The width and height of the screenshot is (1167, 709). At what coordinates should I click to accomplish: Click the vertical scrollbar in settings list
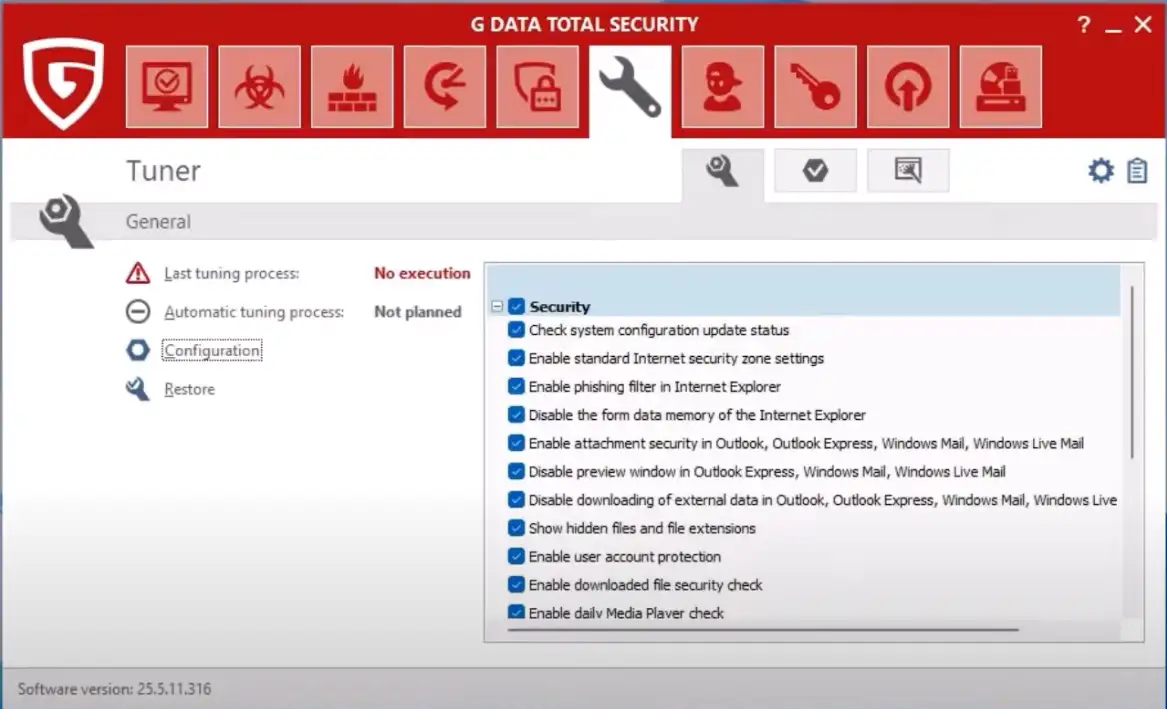[1132, 372]
